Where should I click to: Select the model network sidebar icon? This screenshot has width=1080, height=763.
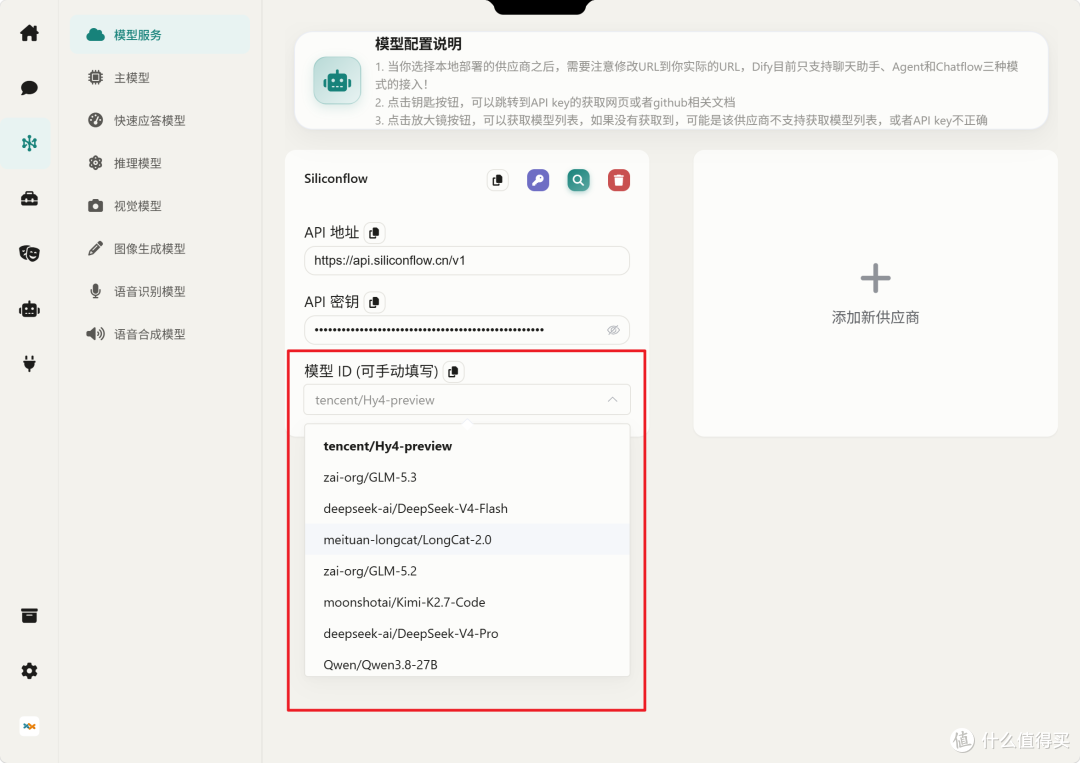pyautogui.click(x=29, y=143)
